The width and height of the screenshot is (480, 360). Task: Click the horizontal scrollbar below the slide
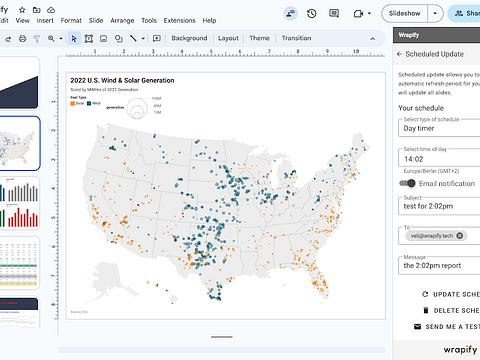point(222,350)
